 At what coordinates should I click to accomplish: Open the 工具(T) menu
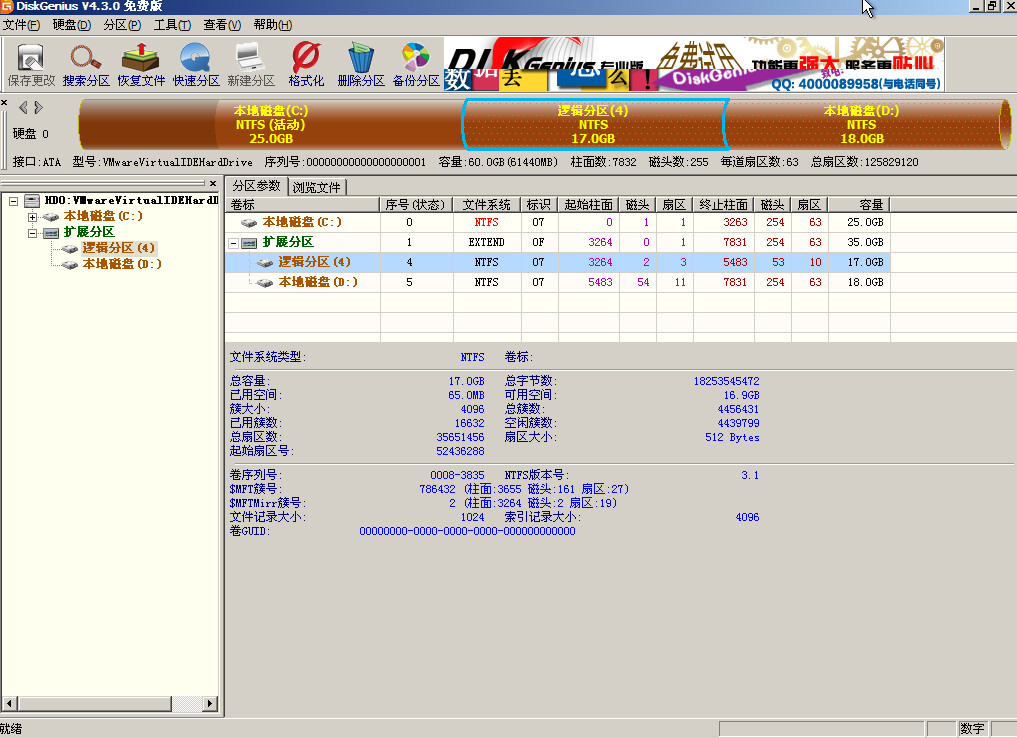tap(172, 25)
